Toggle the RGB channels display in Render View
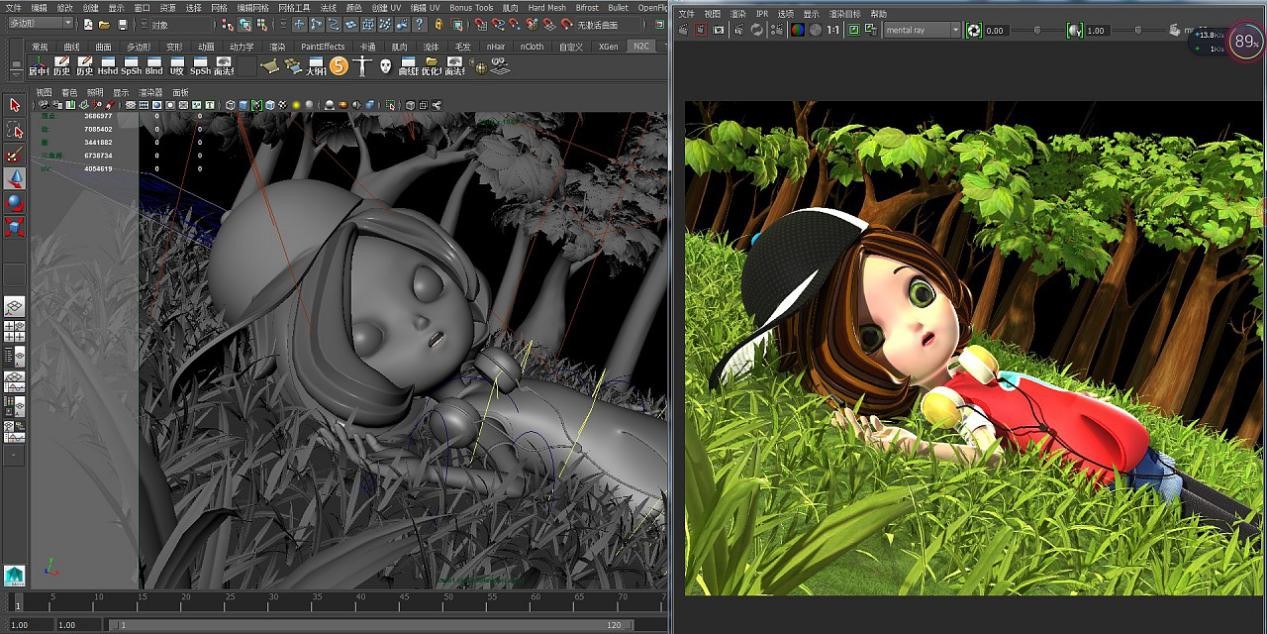This screenshot has height=634, width=1267. coord(797,30)
